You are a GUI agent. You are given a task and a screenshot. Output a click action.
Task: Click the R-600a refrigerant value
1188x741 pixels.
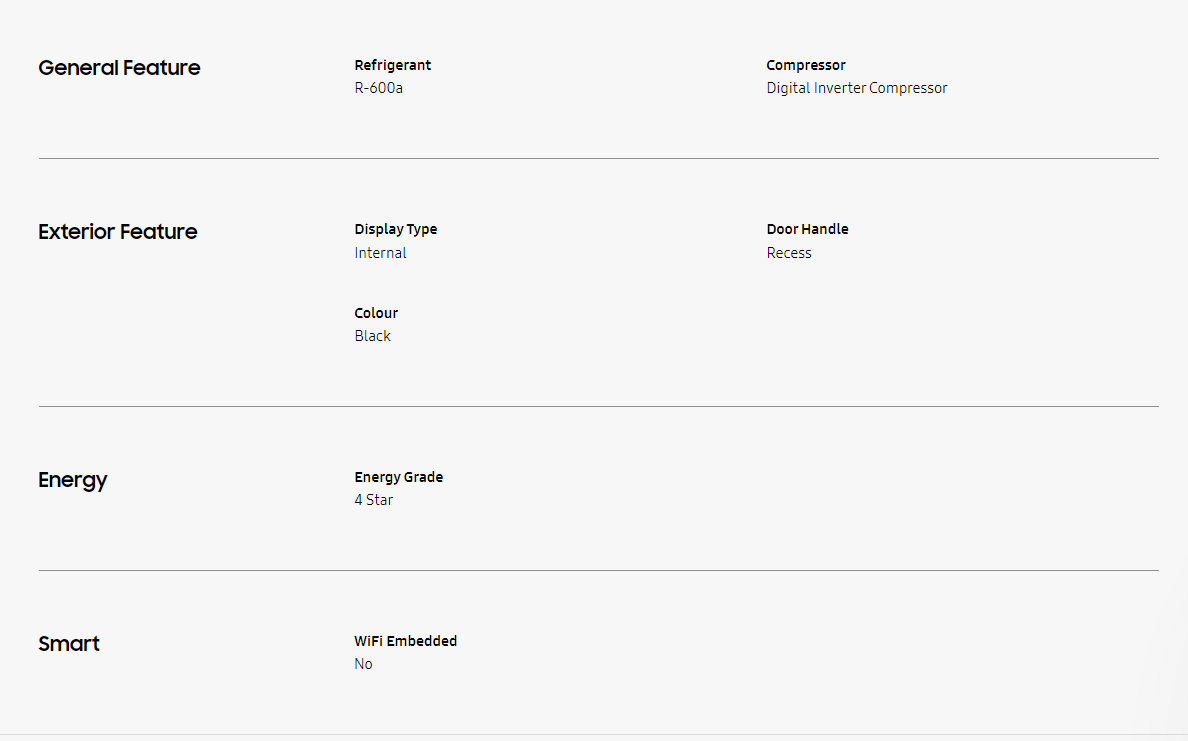point(379,88)
